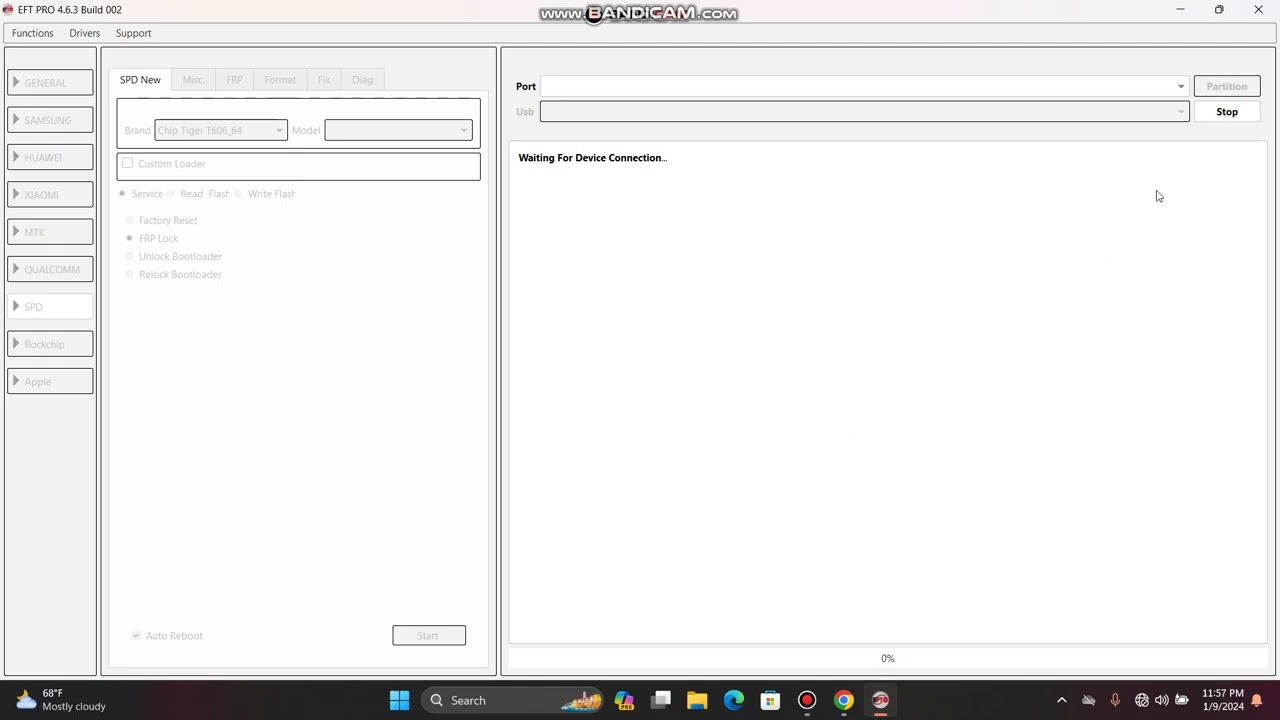
Task: Open the weather widget showing 68°F
Action: pos(61,700)
